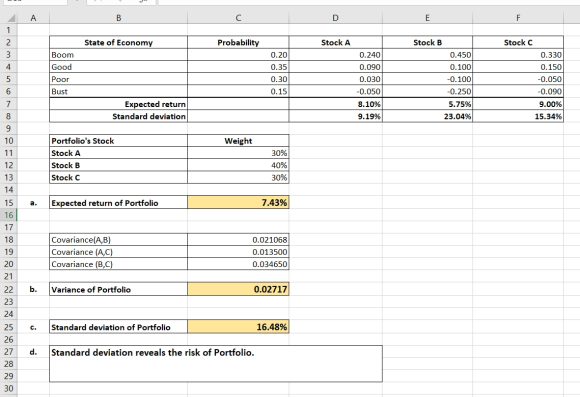Select Stock B expected return 5.75%

(x=428, y=104)
